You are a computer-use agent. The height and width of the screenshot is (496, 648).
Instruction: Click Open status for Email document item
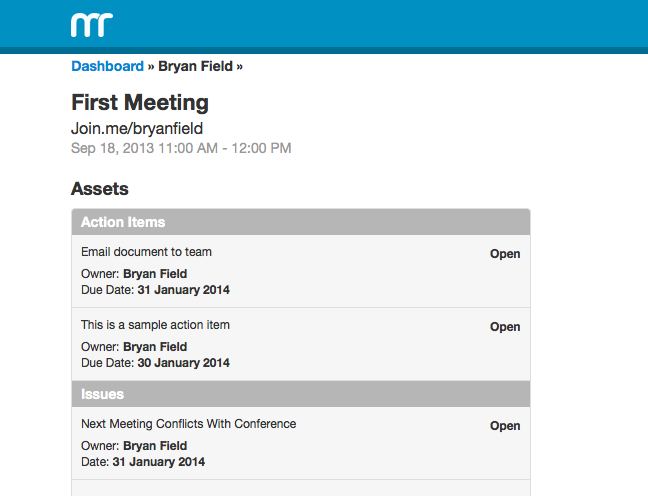(505, 254)
